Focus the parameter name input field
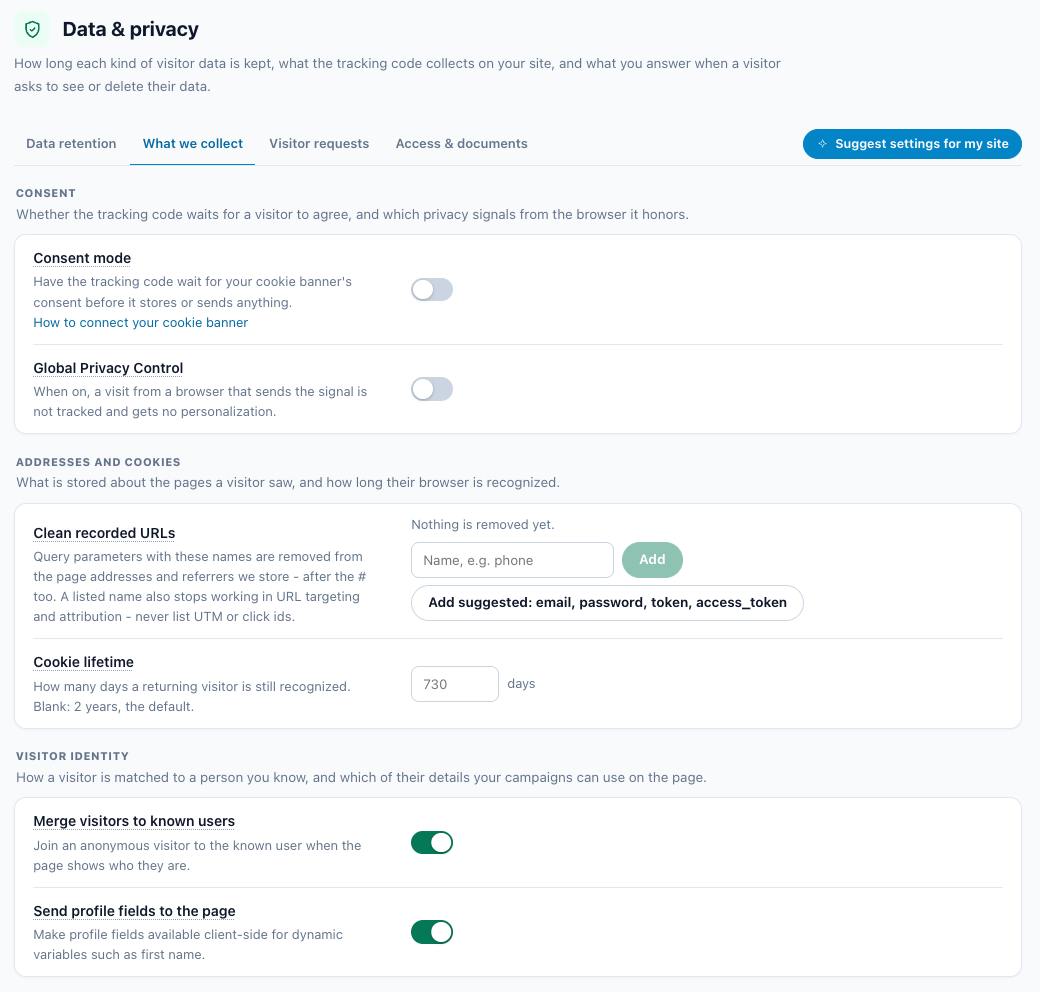Screen dimensions: 1040x992 tap(512, 560)
